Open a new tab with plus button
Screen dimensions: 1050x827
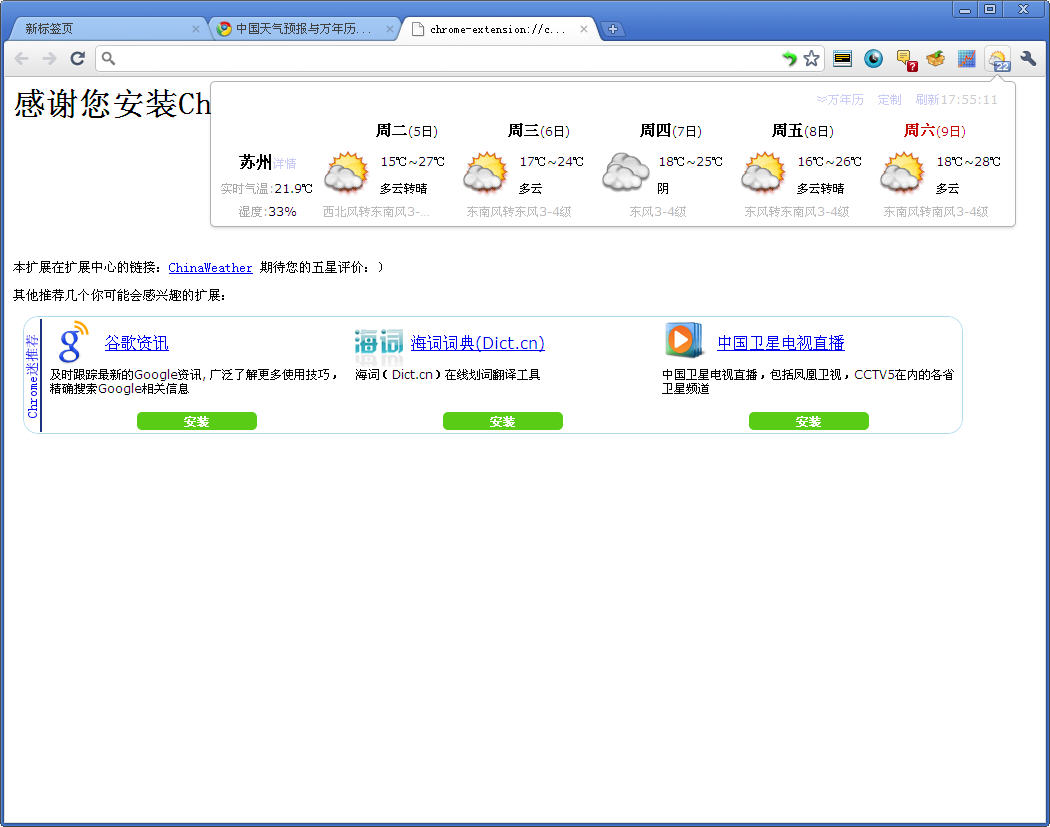(612, 29)
